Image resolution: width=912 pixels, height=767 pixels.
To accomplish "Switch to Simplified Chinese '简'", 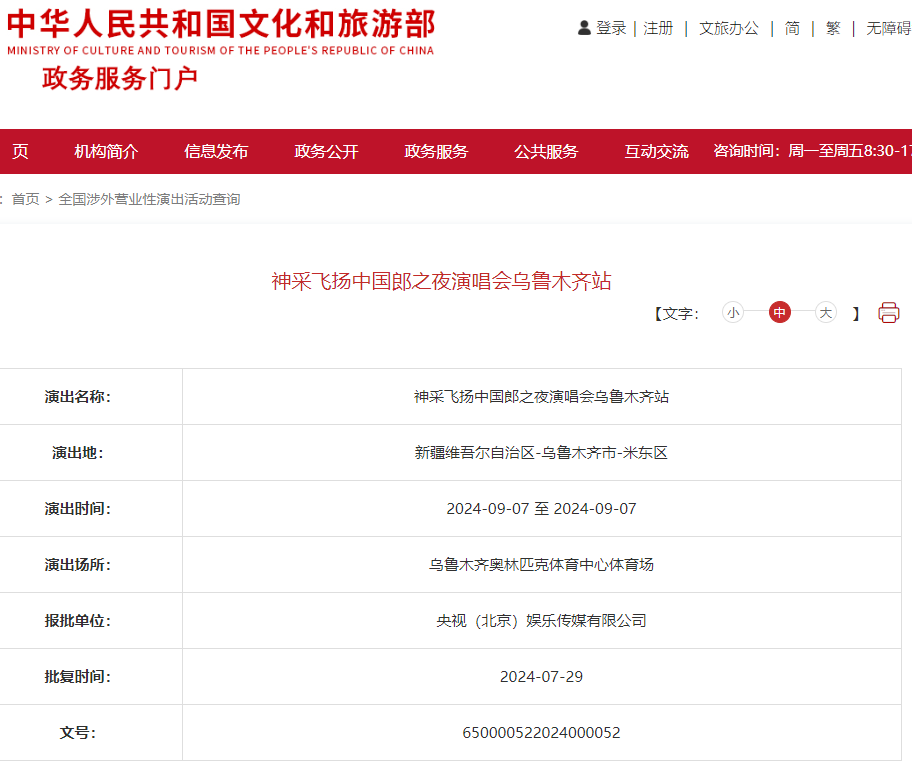I will pos(791,28).
